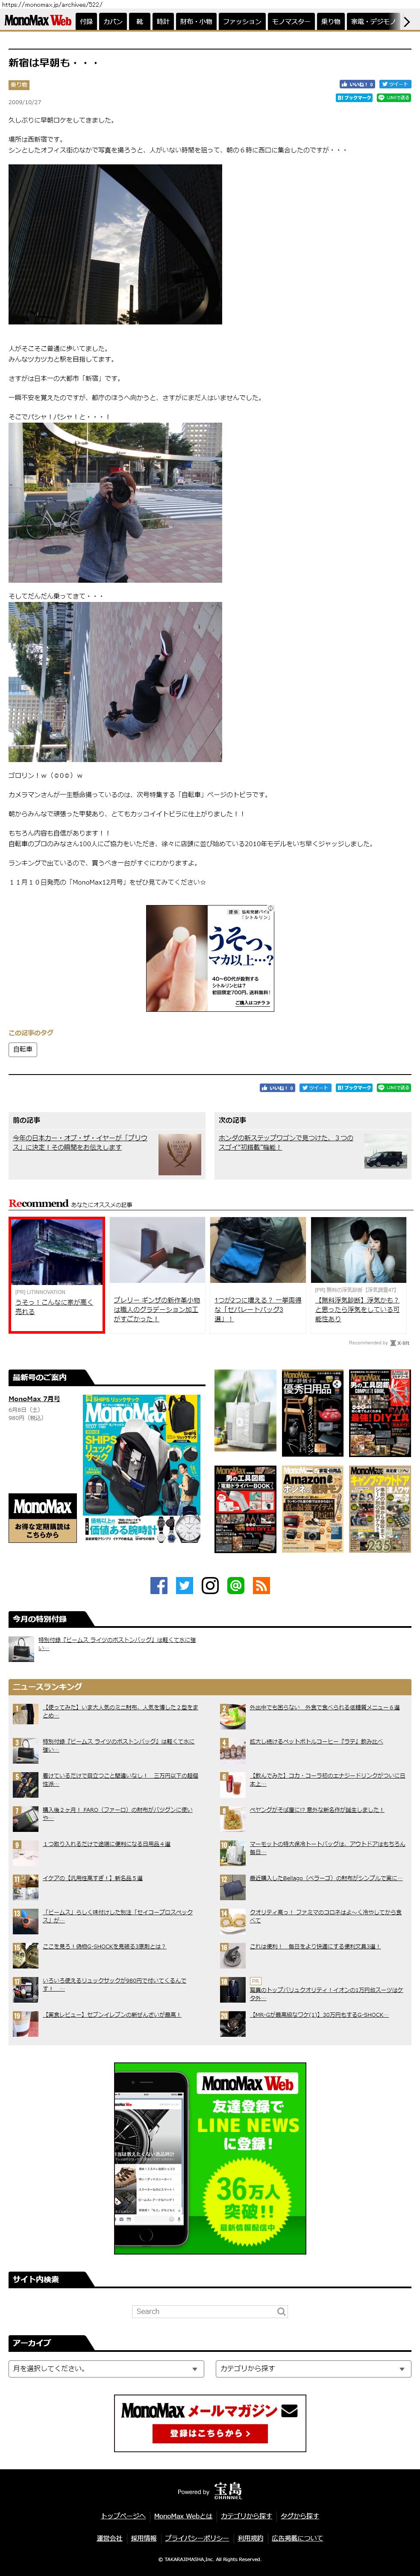This screenshot has height=2576, width=420.
Task: Open ranking 19 セブンイレブン実食レビュー article
Action: [x=111, y=2014]
